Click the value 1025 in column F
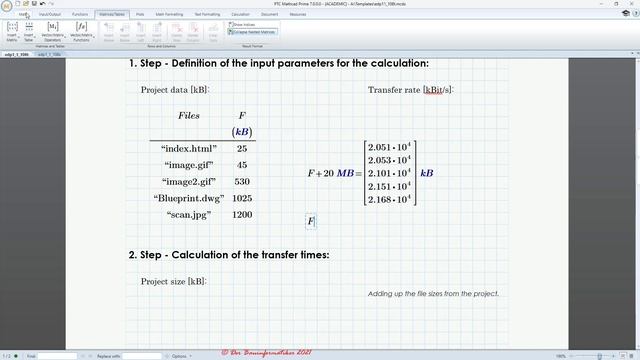 point(242,198)
